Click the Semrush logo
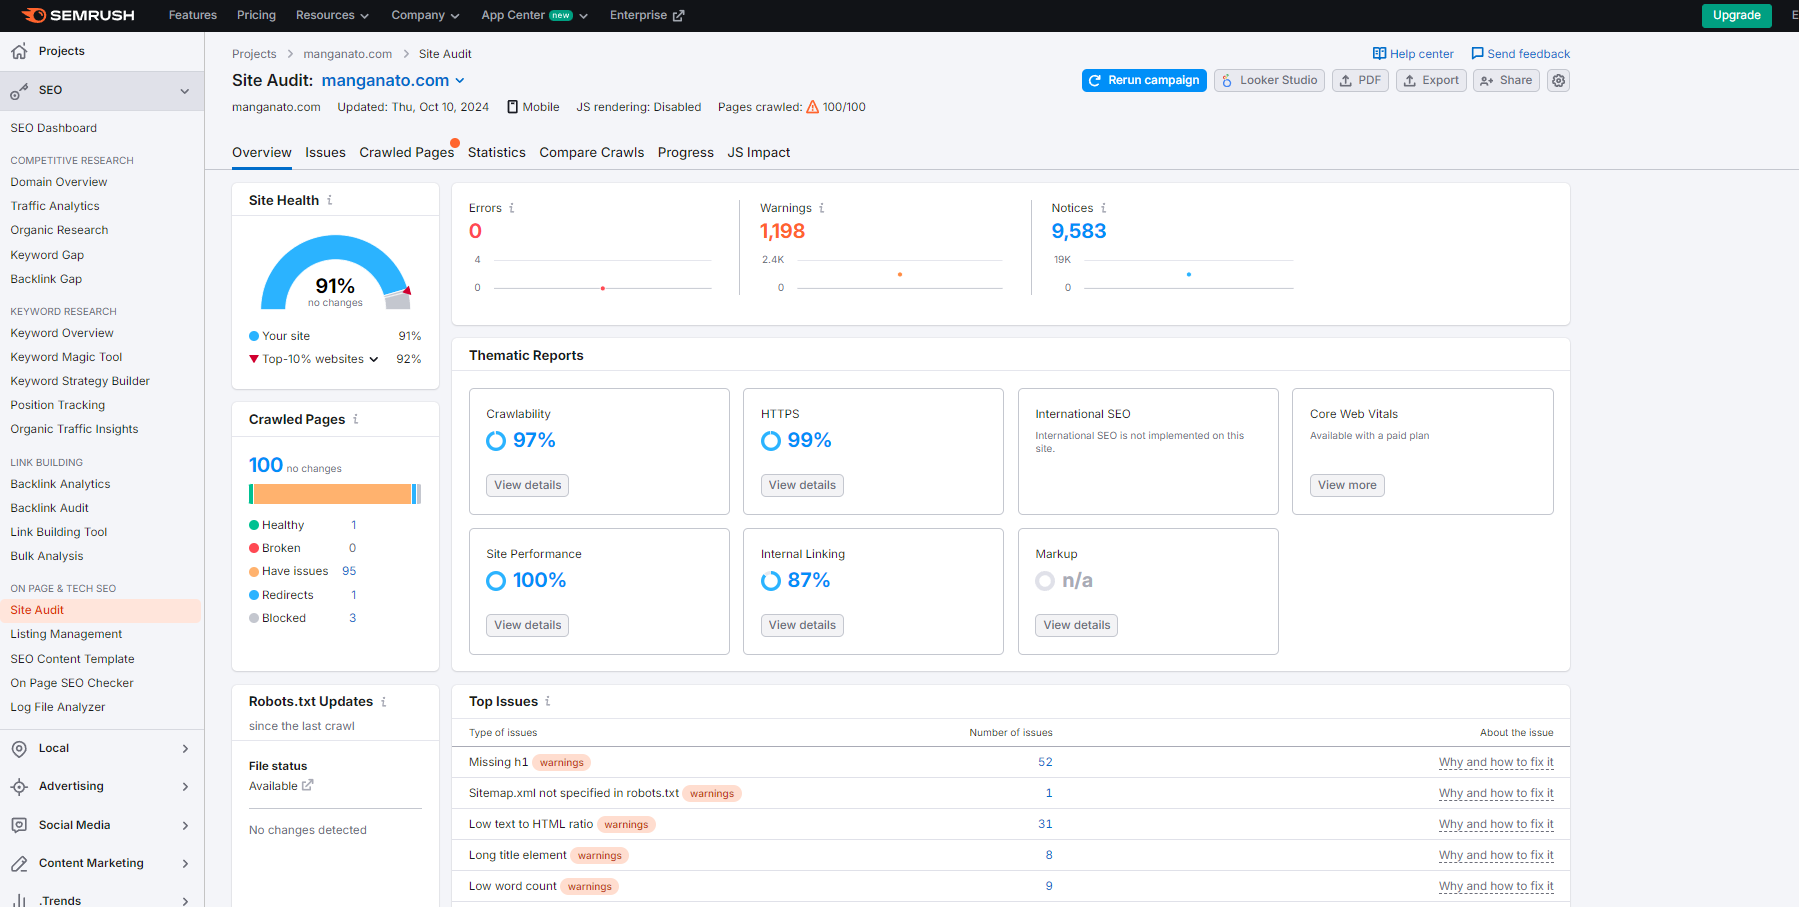The width and height of the screenshot is (1799, 907). pos(77,15)
